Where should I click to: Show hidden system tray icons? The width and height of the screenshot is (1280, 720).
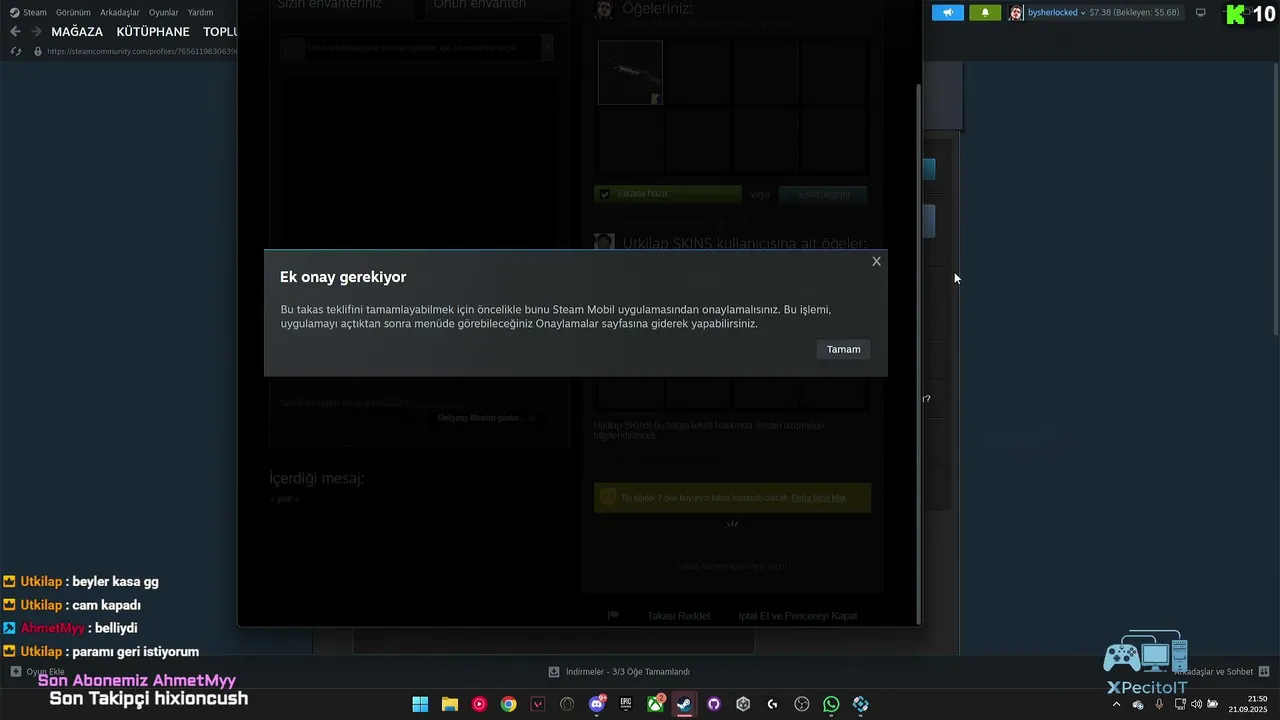(x=1117, y=704)
